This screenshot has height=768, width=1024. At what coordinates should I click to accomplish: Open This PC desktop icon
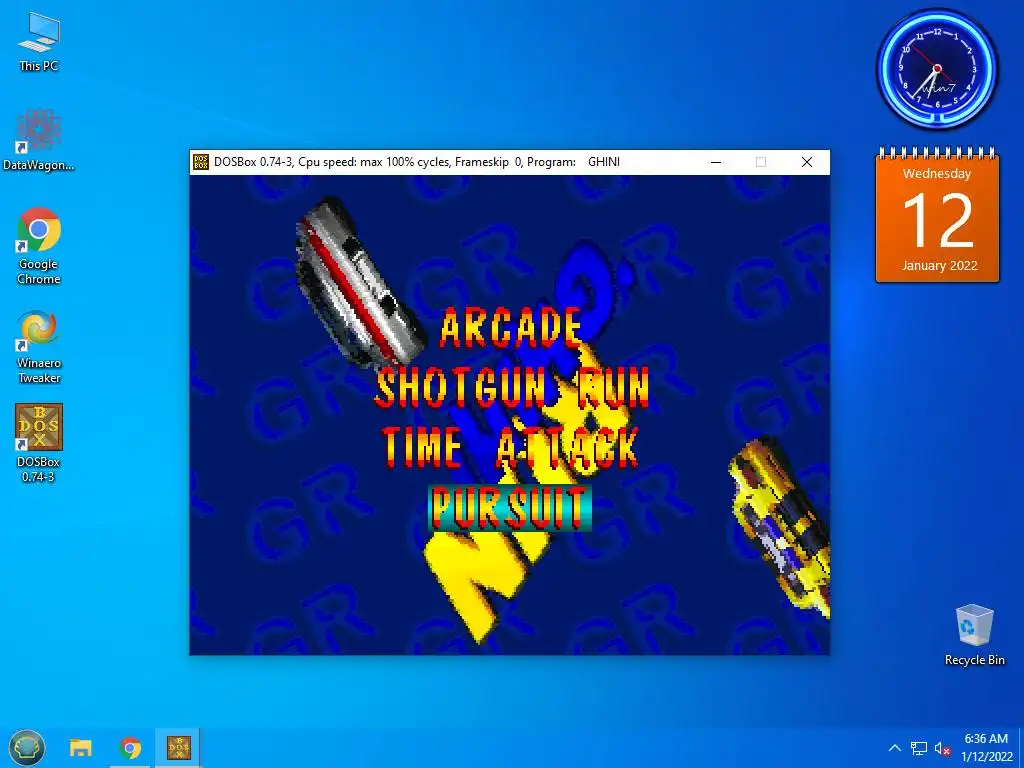[39, 42]
